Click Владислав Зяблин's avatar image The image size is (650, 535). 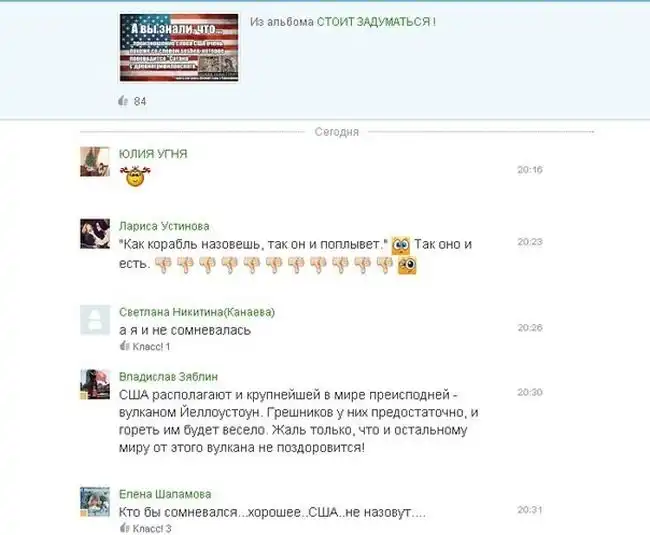point(95,384)
